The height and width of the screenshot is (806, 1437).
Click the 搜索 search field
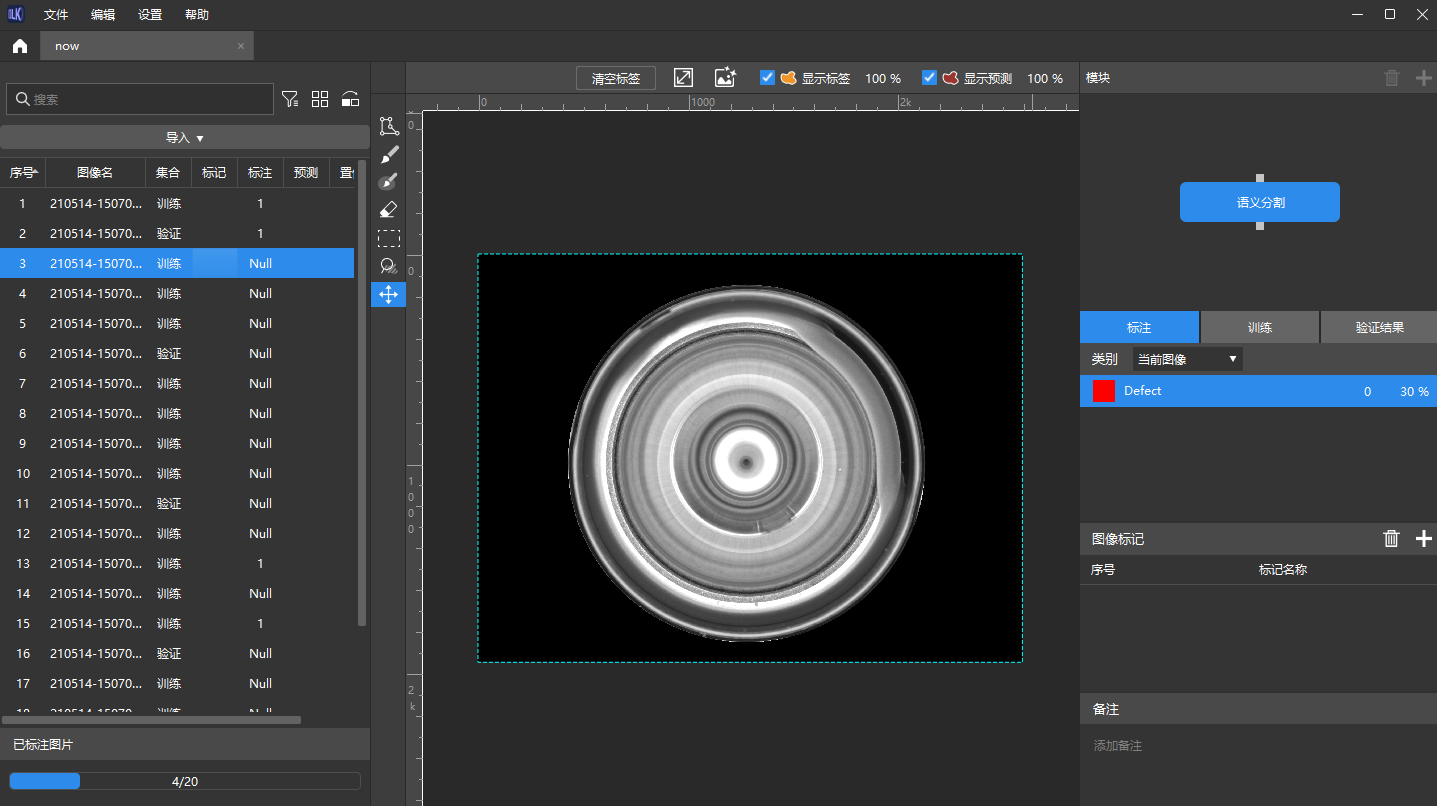click(140, 99)
